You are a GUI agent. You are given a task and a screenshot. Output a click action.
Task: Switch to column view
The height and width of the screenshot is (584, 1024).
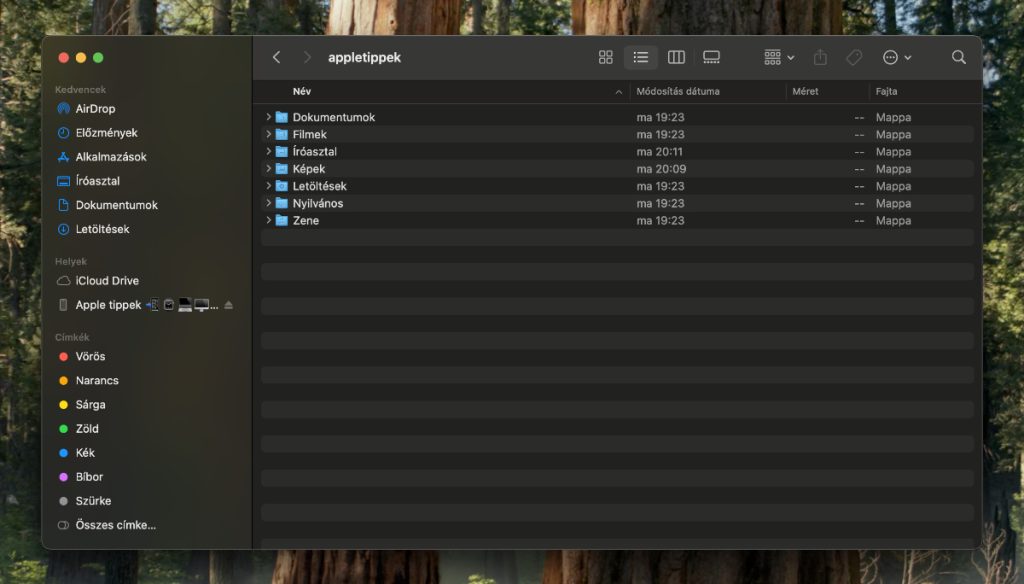pos(676,57)
